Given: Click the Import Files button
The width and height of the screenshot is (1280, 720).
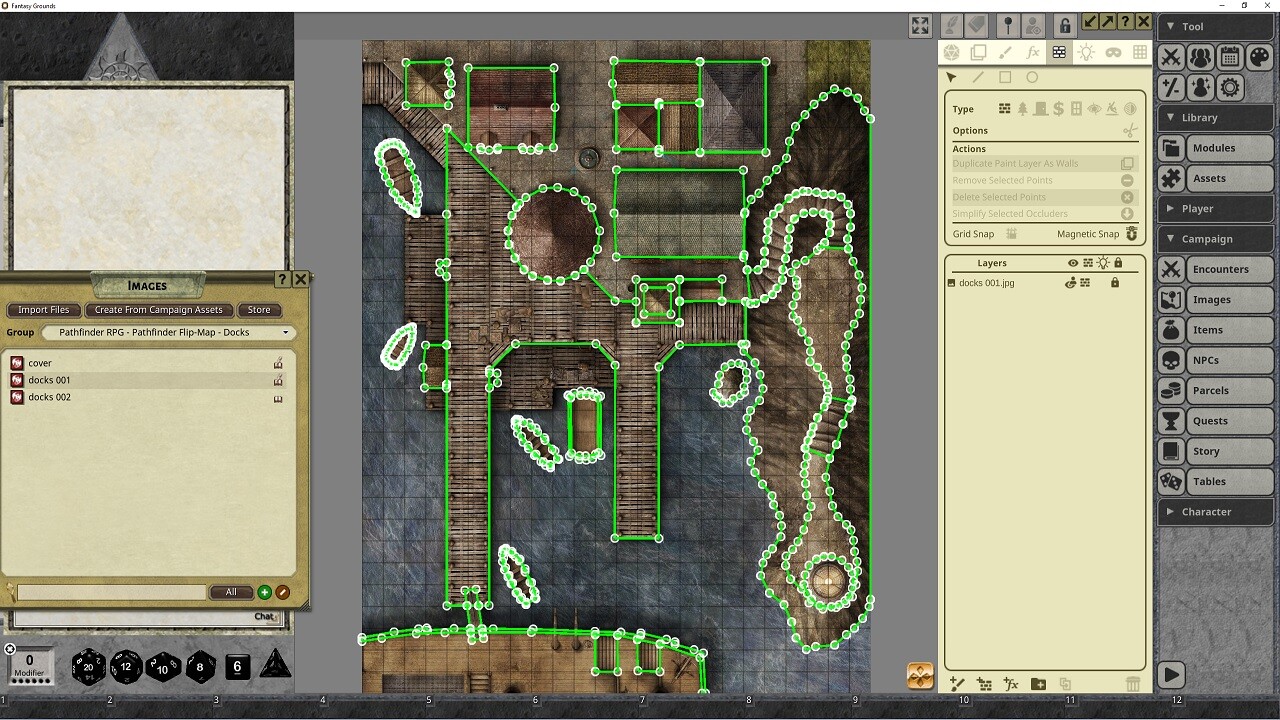Looking at the screenshot, I should [43, 310].
